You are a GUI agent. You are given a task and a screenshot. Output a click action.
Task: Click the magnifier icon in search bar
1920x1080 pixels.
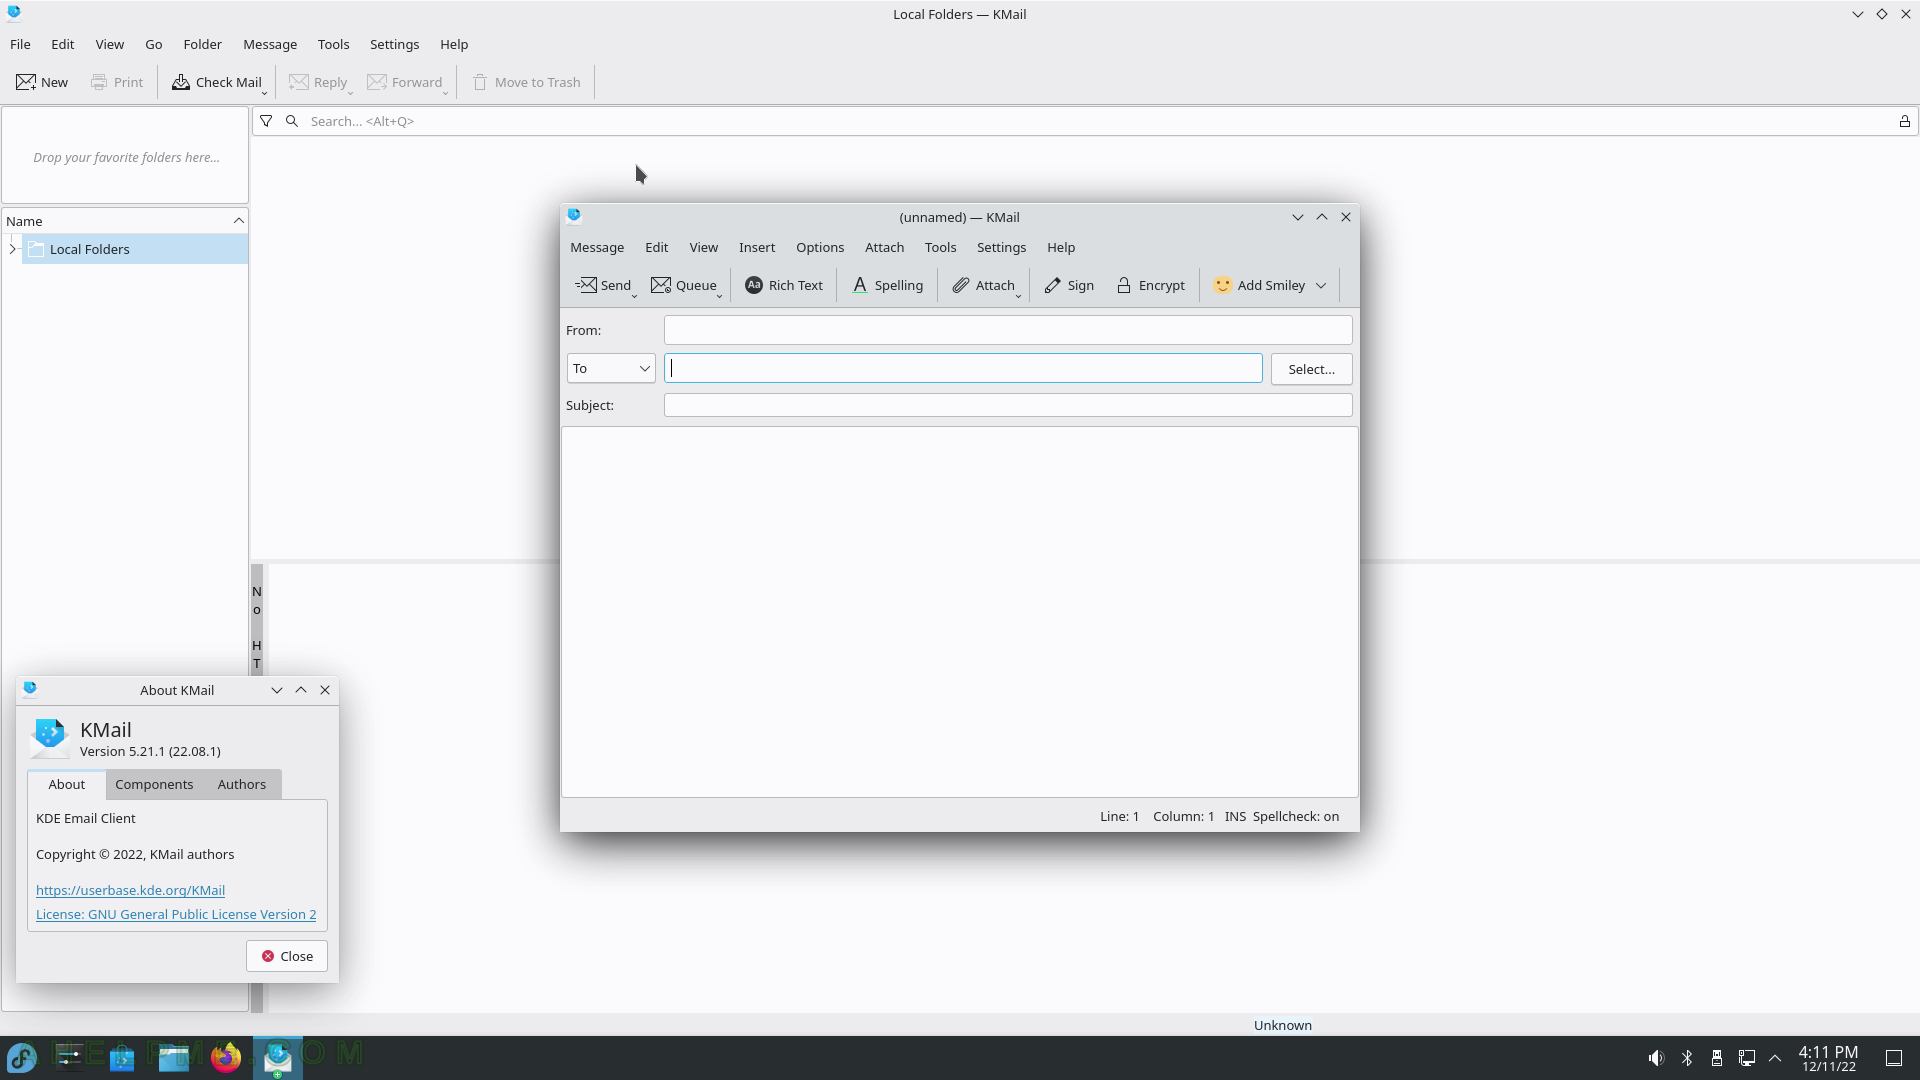coord(292,121)
